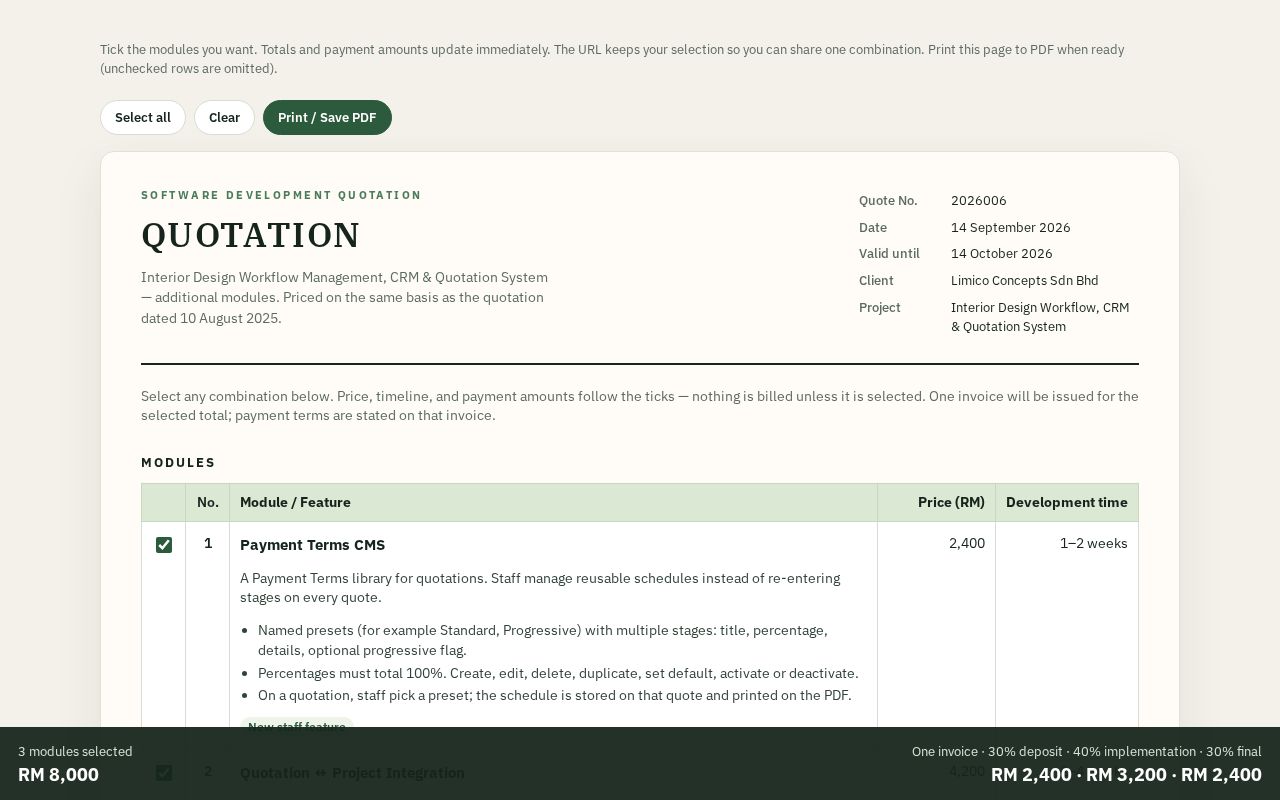Click payment split RM 2,400 · RM 3,200 · RM 2,400
The width and height of the screenshot is (1280, 800).
coord(1126,774)
